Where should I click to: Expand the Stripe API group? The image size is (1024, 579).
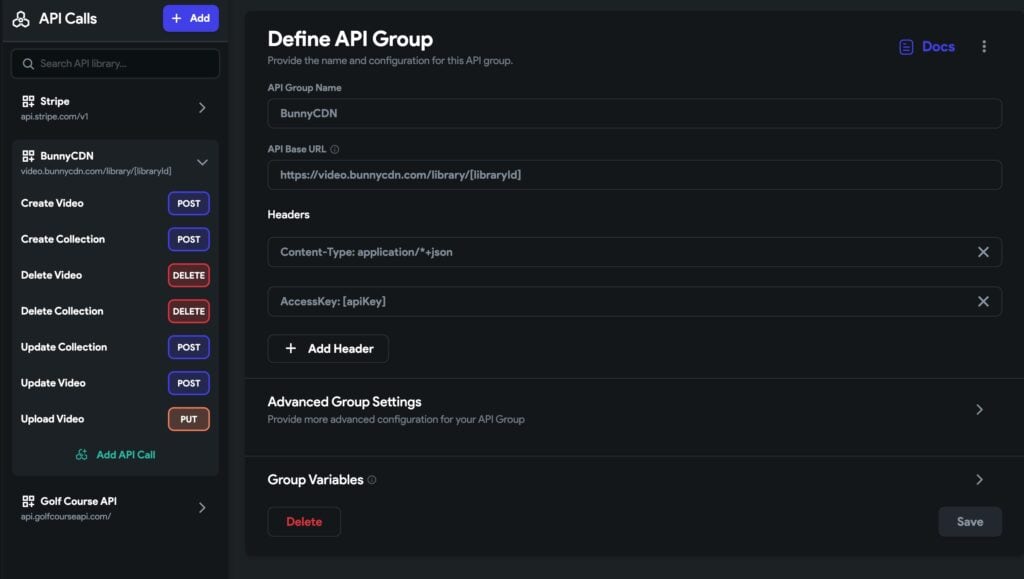pyautogui.click(x=202, y=108)
